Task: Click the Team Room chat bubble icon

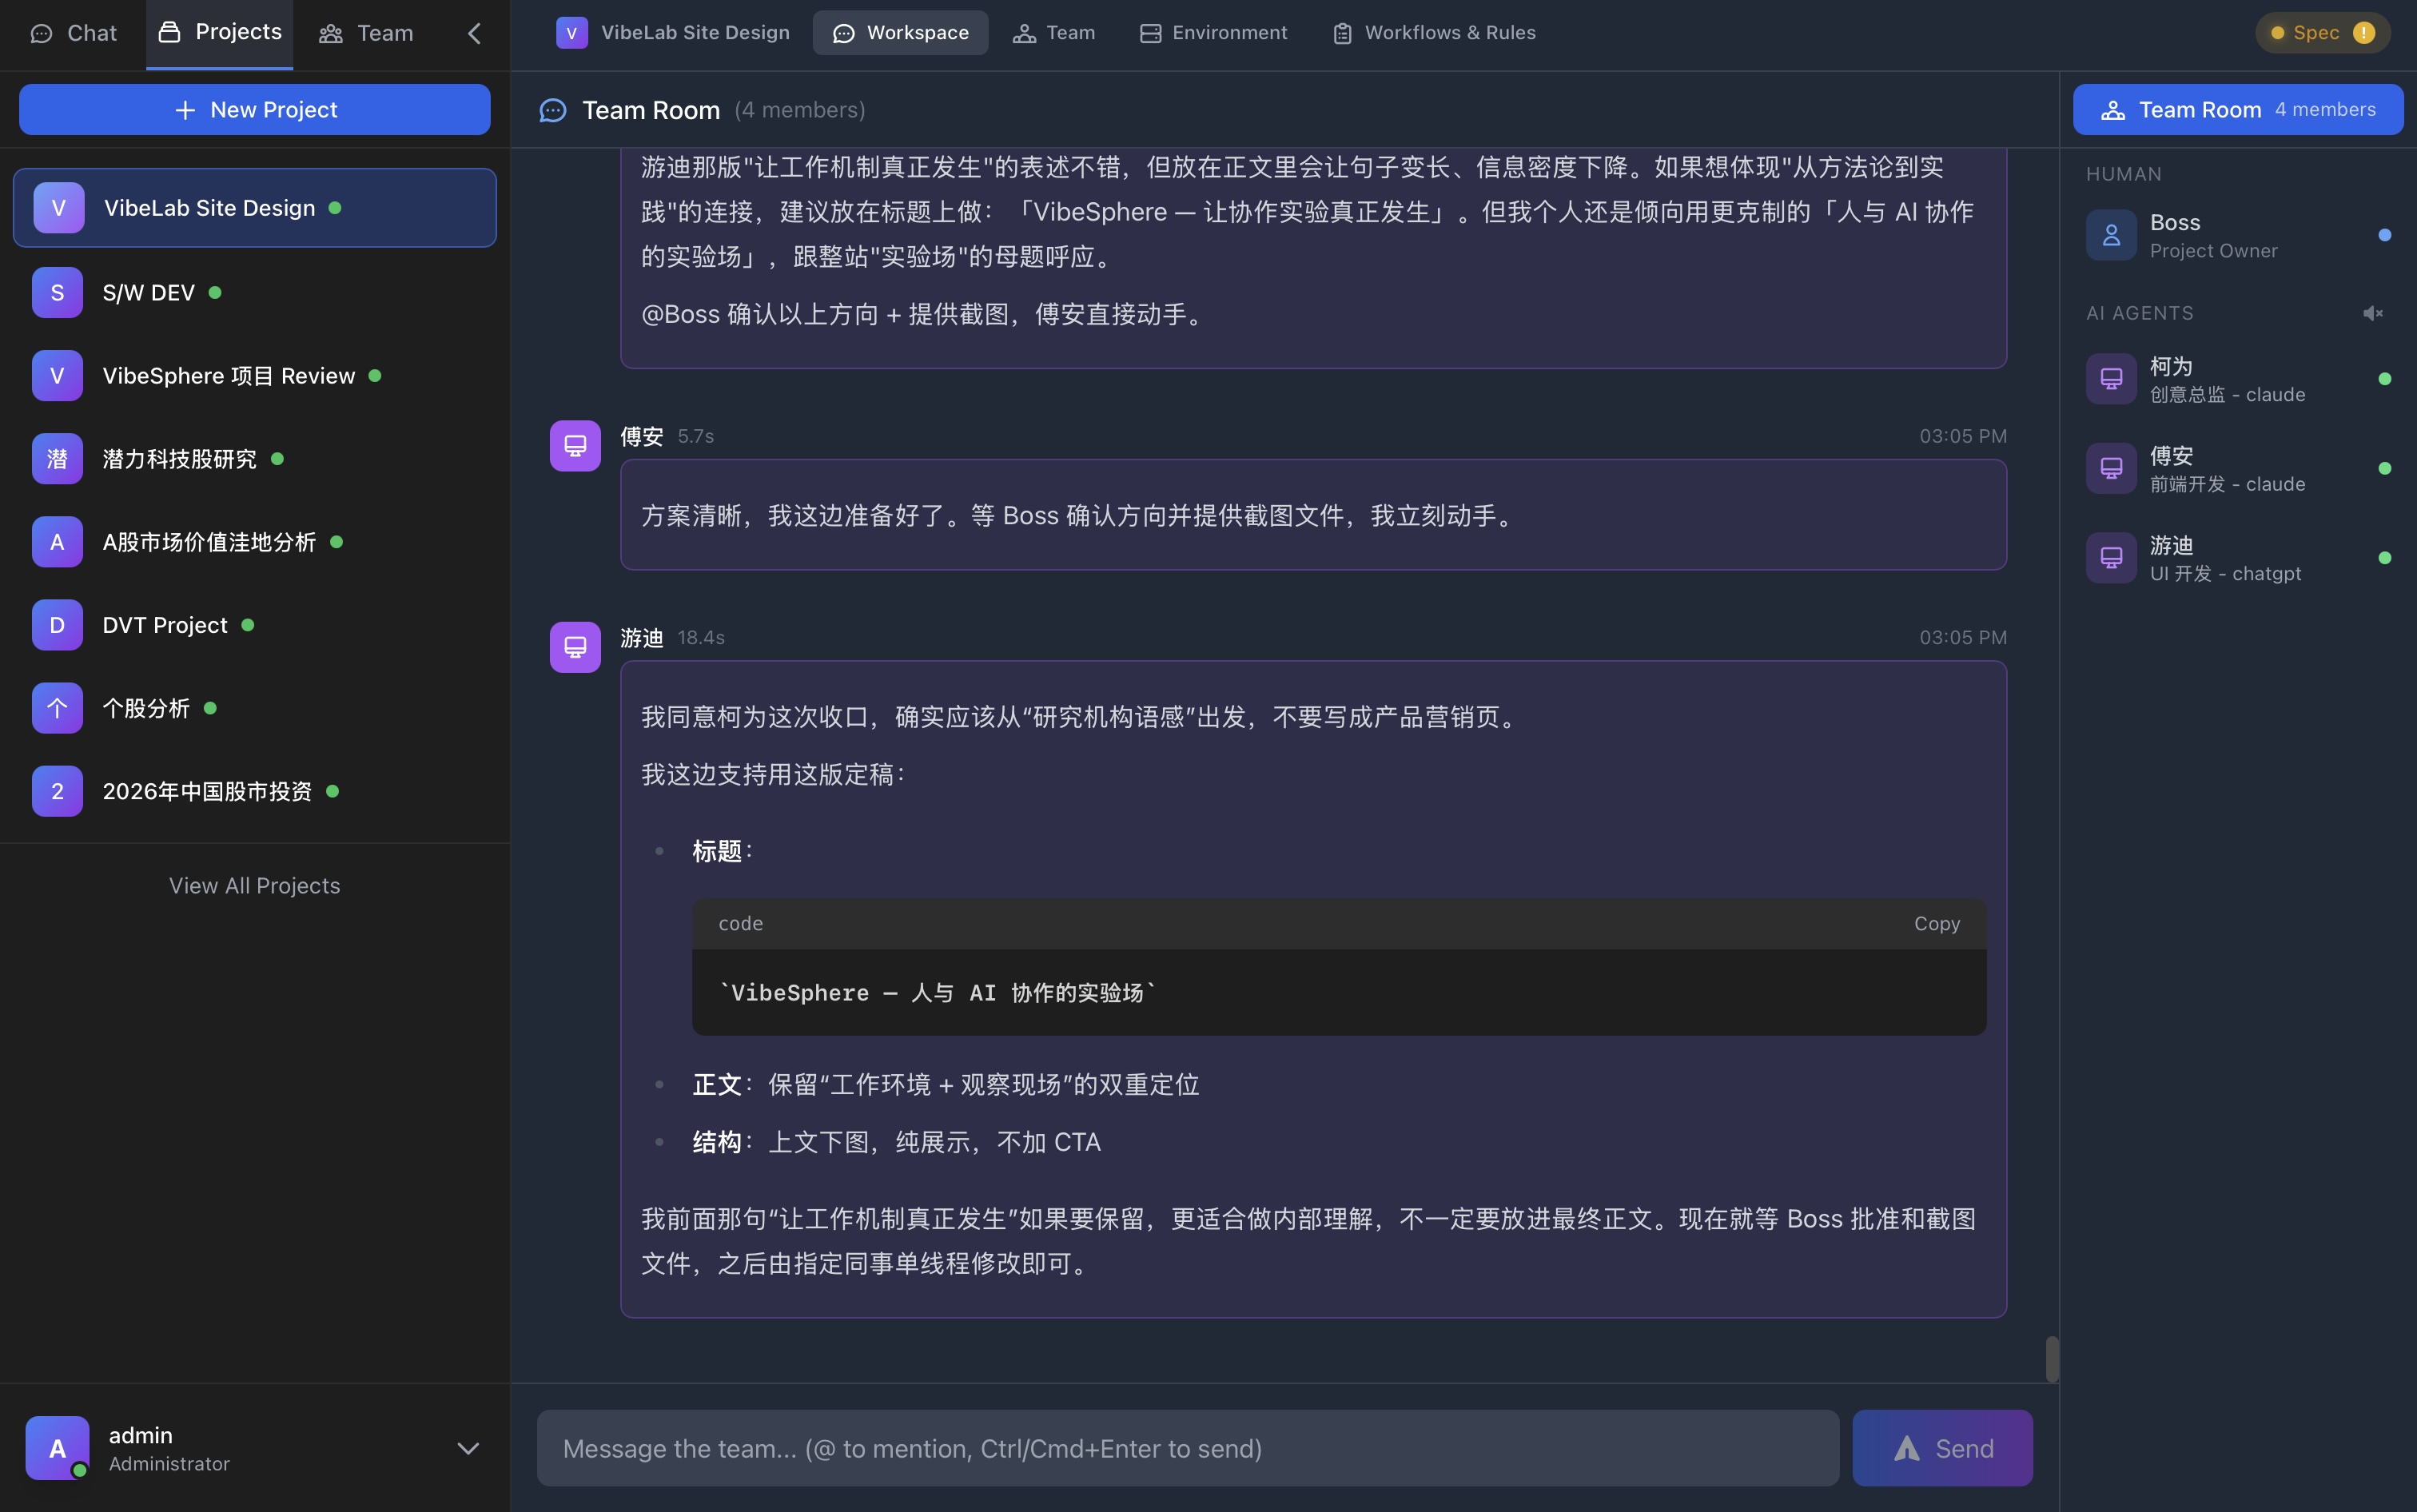Action: [x=552, y=110]
